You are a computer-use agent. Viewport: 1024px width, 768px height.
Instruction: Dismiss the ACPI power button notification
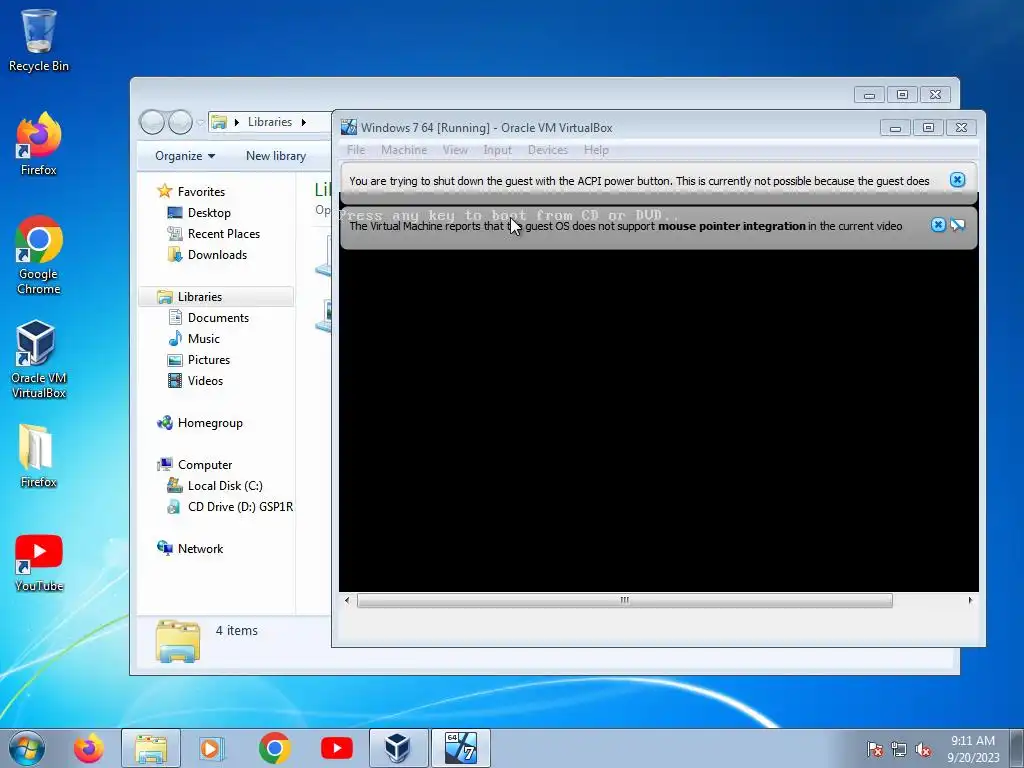coord(957,180)
